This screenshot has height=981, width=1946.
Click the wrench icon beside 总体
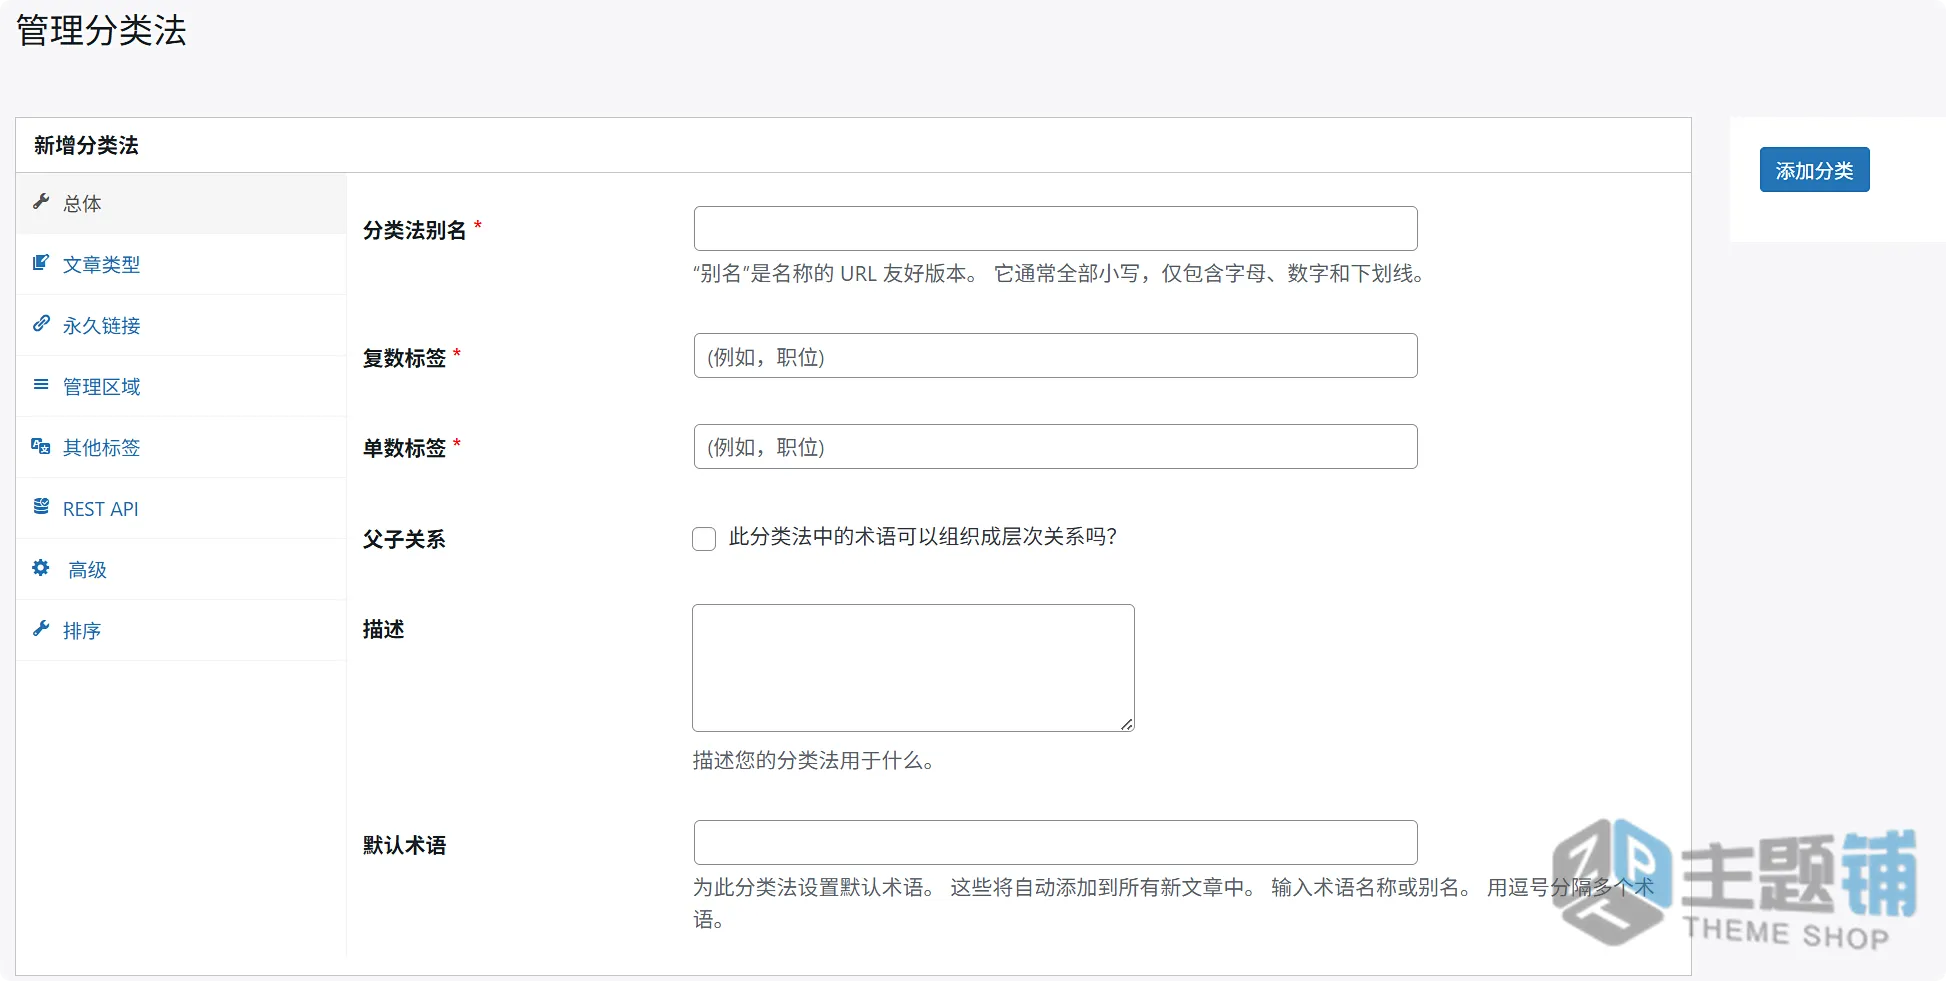click(x=41, y=201)
